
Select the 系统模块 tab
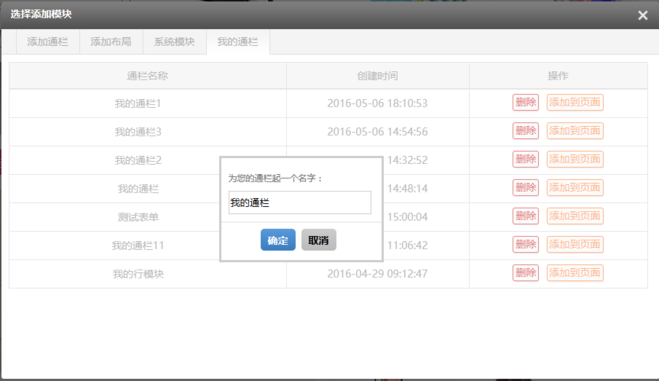pyautogui.click(x=174, y=42)
